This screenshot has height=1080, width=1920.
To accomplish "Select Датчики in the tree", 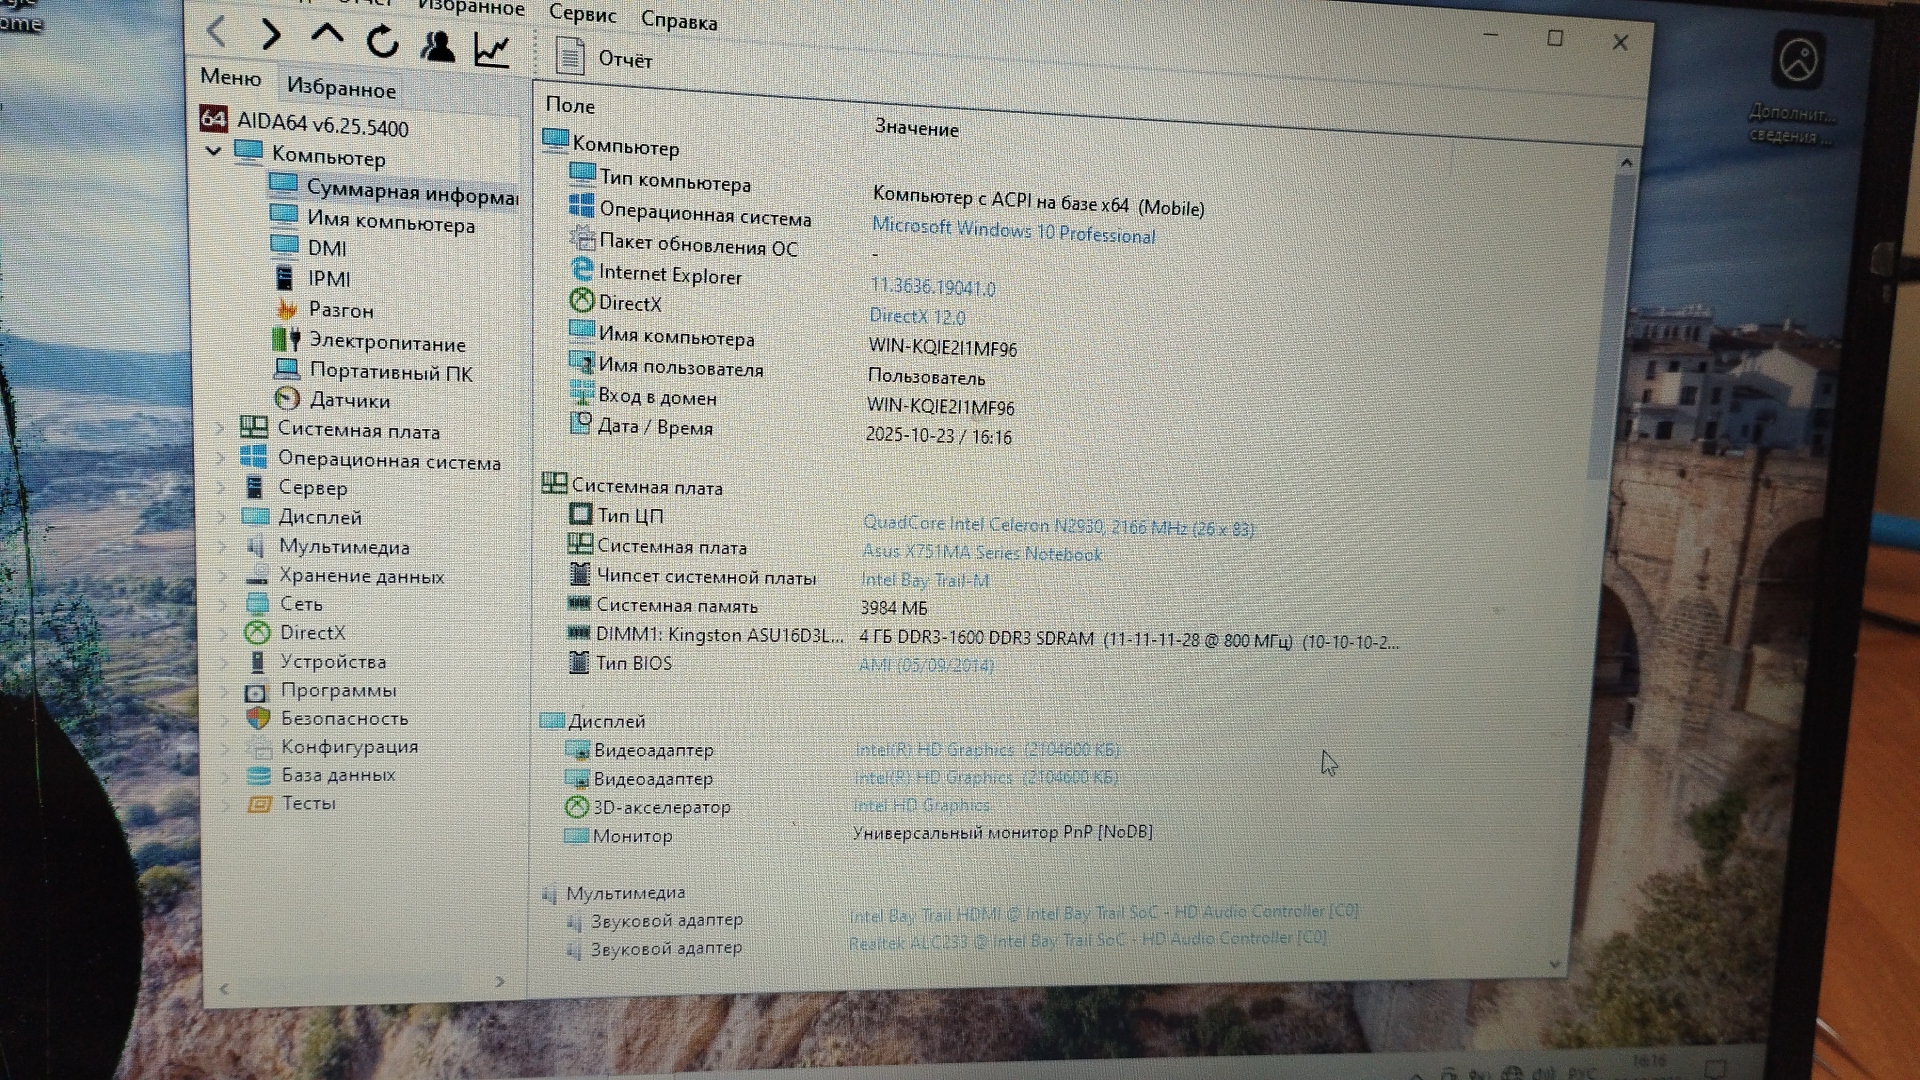I will [x=349, y=400].
